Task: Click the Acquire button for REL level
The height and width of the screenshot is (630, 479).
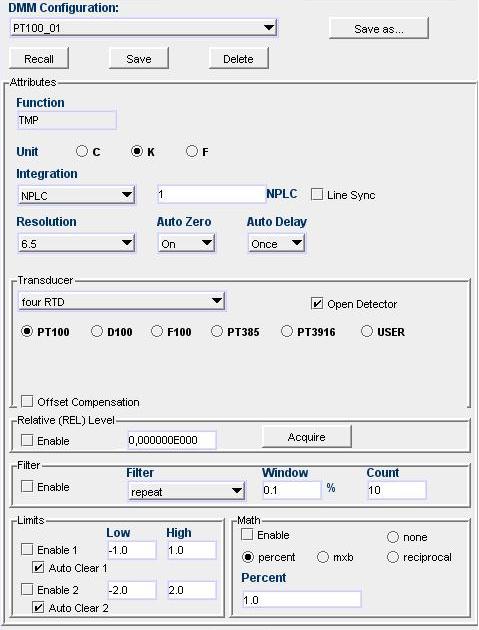Action: tap(307, 437)
